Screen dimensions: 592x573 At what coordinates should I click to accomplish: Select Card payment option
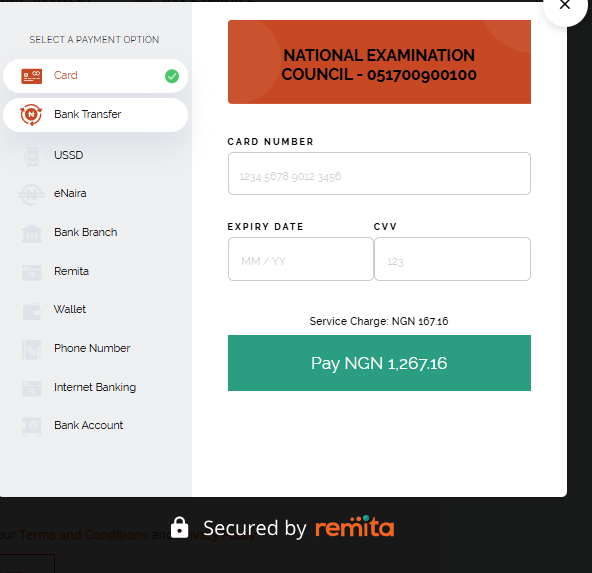click(95, 76)
